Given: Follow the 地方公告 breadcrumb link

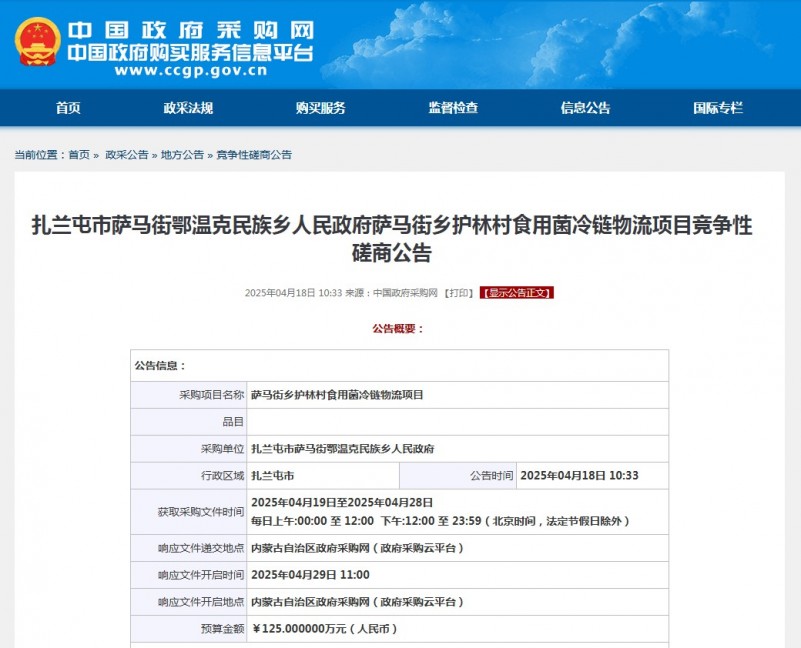Looking at the screenshot, I should (x=182, y=155).
